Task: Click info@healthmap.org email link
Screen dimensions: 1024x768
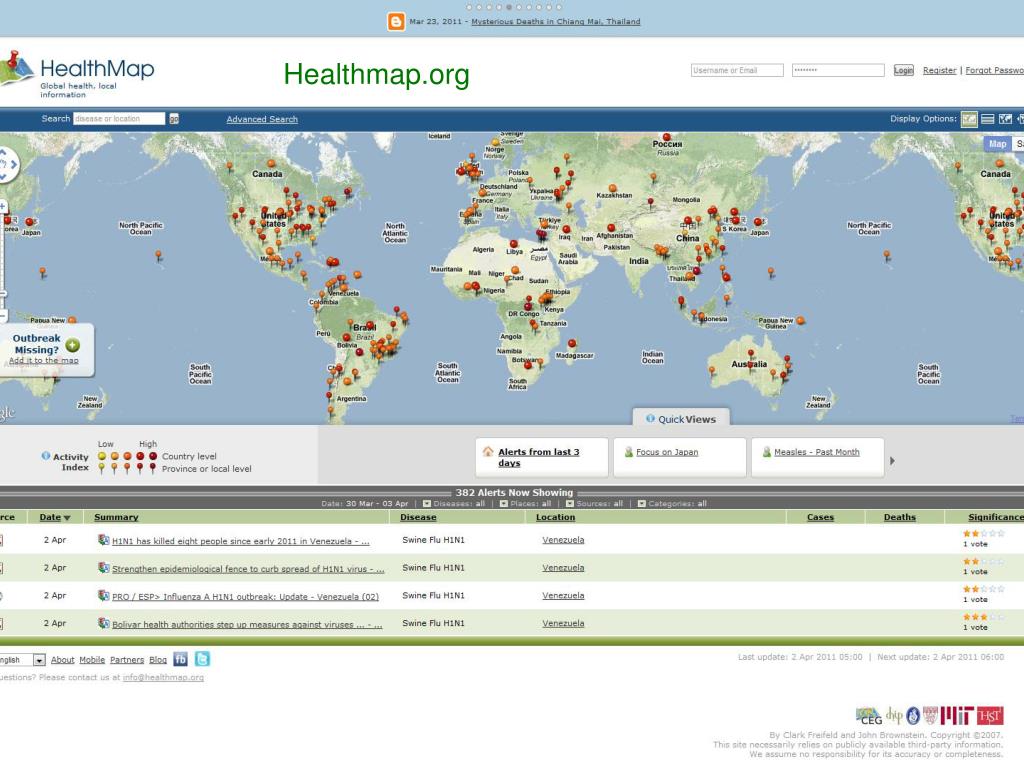Action: click(163, 677)
